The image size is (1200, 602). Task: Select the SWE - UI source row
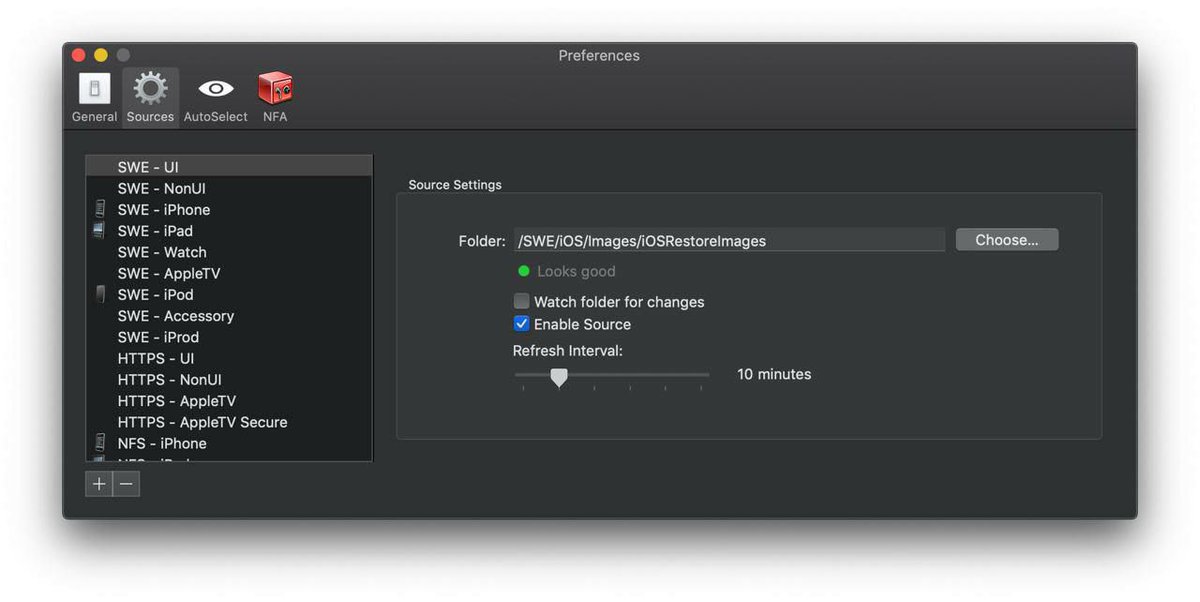[x=229, y=167]
